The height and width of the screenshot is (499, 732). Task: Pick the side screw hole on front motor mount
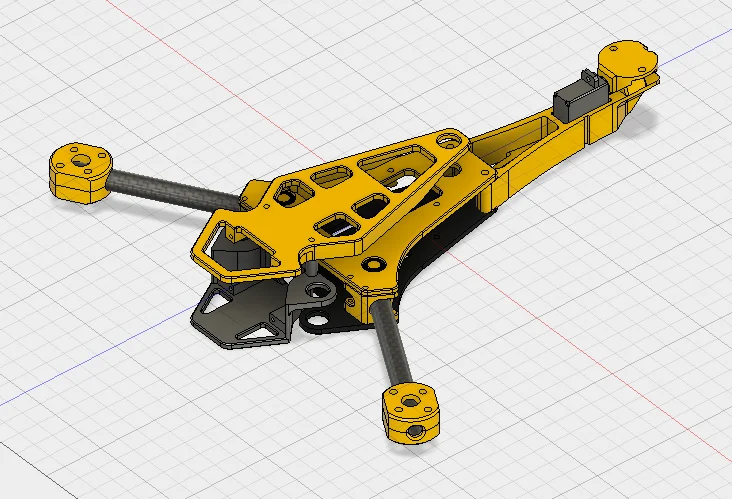click(x=414, y=433)
